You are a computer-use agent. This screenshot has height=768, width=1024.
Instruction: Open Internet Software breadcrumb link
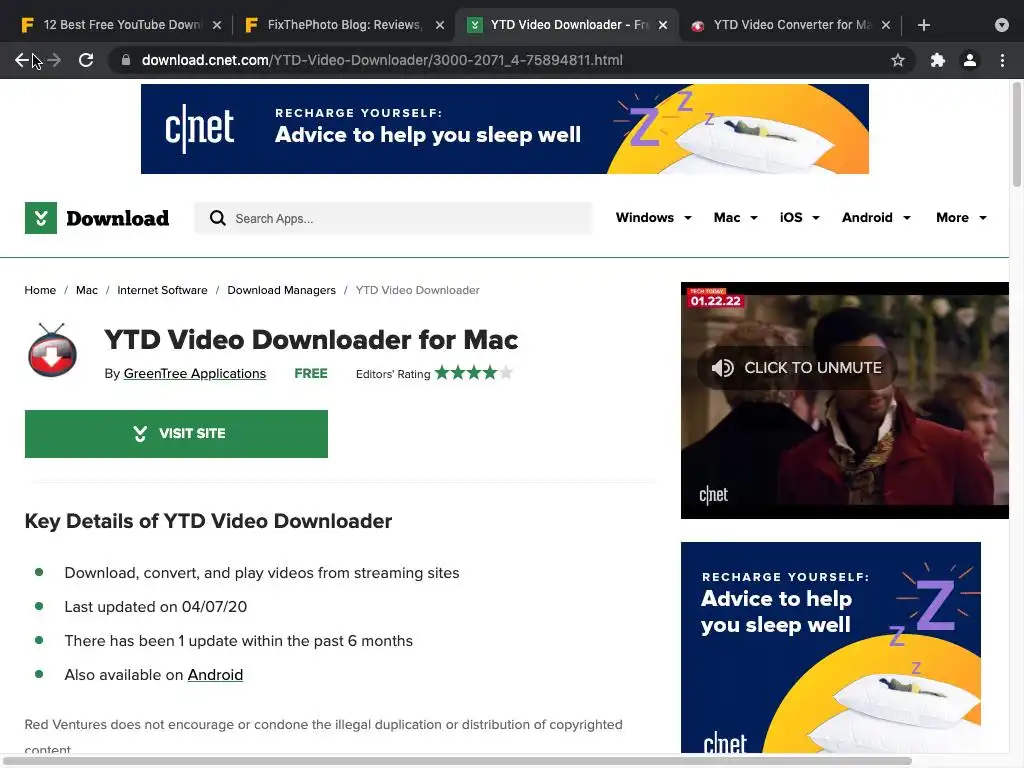point(162,290)
